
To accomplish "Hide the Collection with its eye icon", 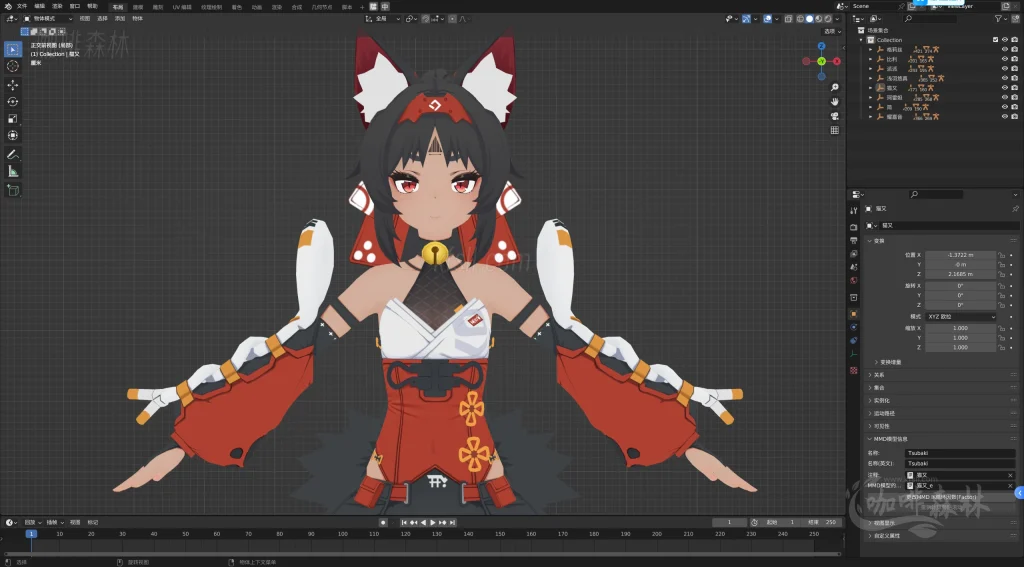I will [1005, 40].
